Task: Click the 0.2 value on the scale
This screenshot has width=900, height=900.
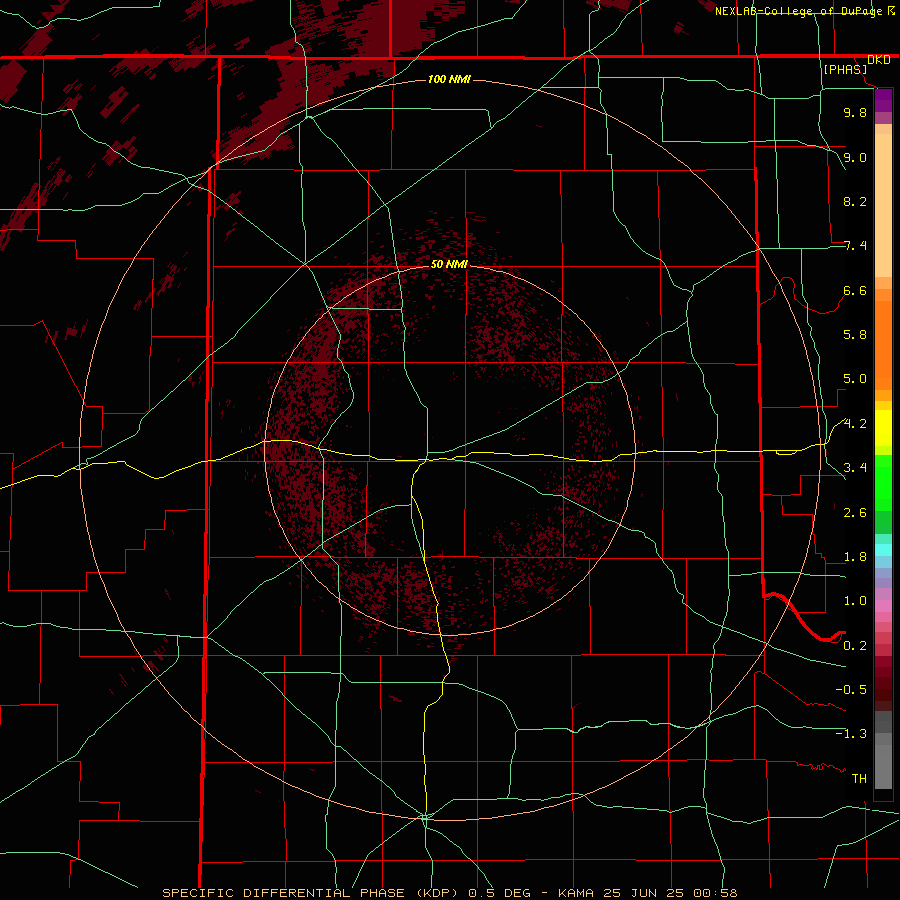Action: click(x=855, y=645)
